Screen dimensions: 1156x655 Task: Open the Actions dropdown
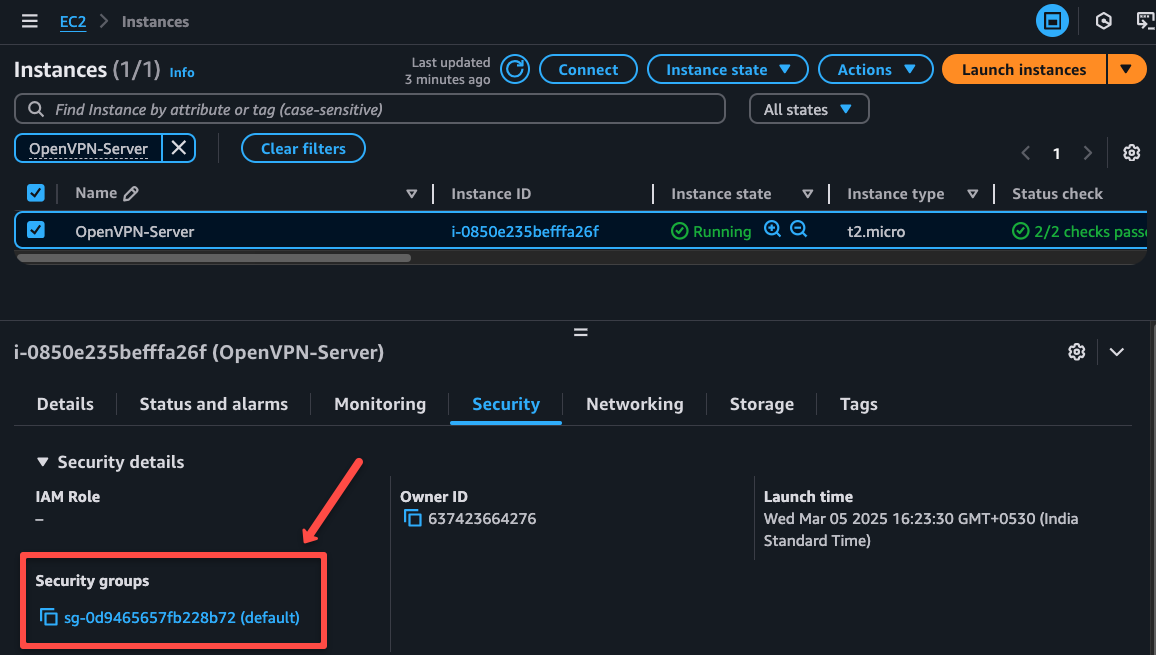[875, 69]
